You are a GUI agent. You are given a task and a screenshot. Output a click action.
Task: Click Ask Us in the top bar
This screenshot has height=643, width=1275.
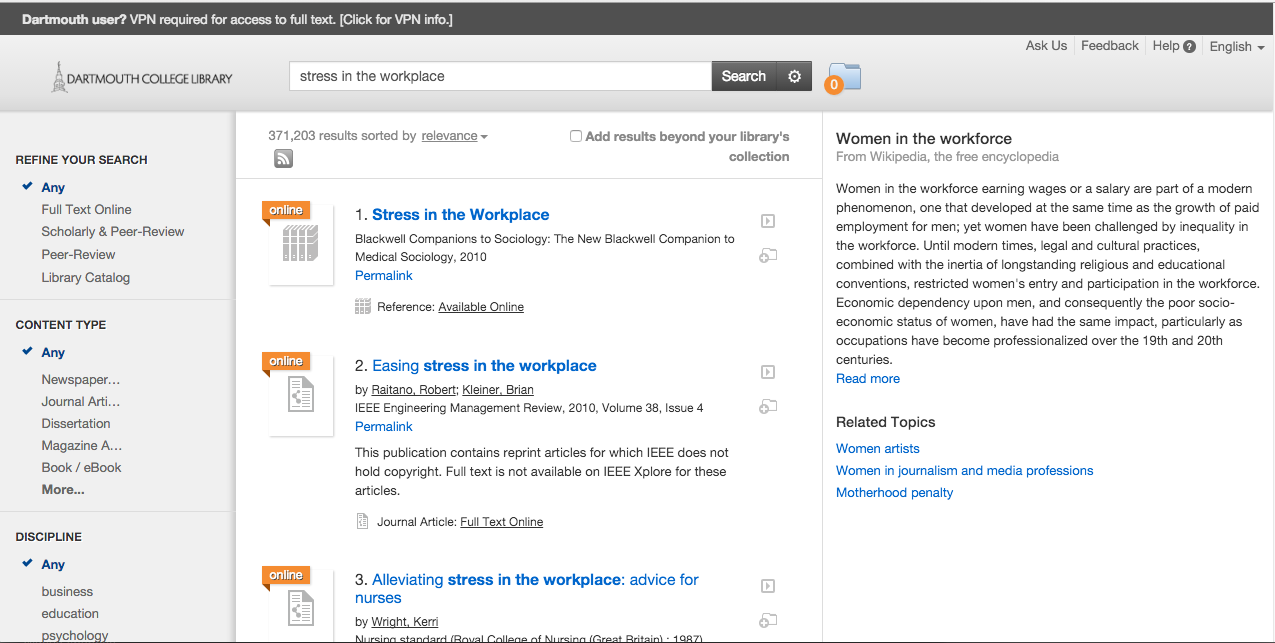coord(1046,46)
